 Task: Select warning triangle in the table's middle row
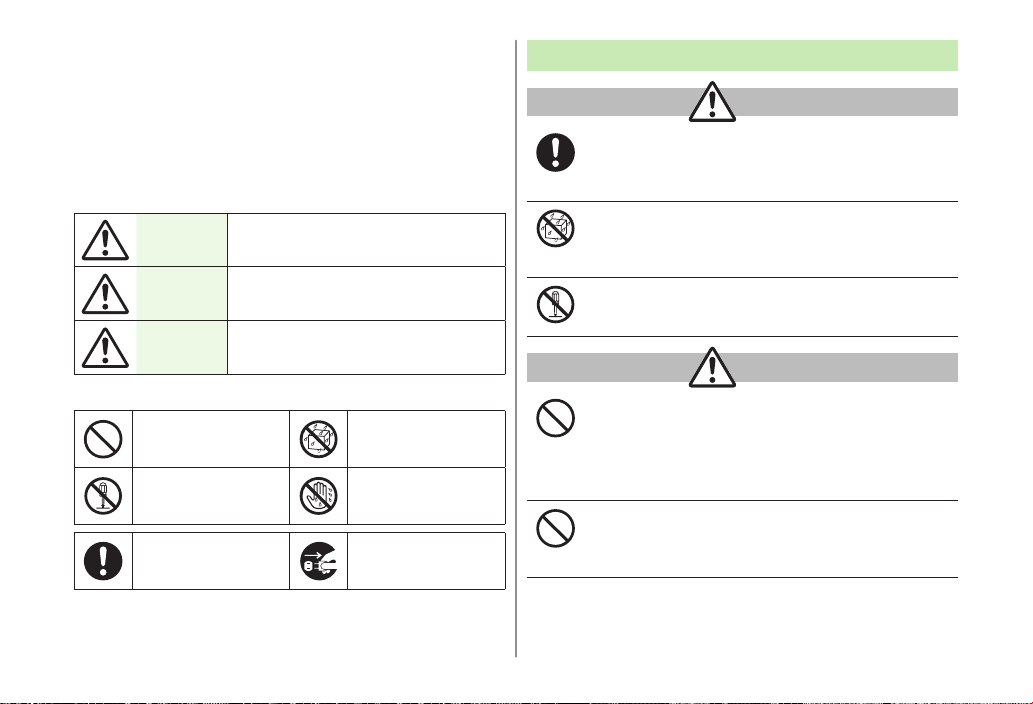coord(105,294)
